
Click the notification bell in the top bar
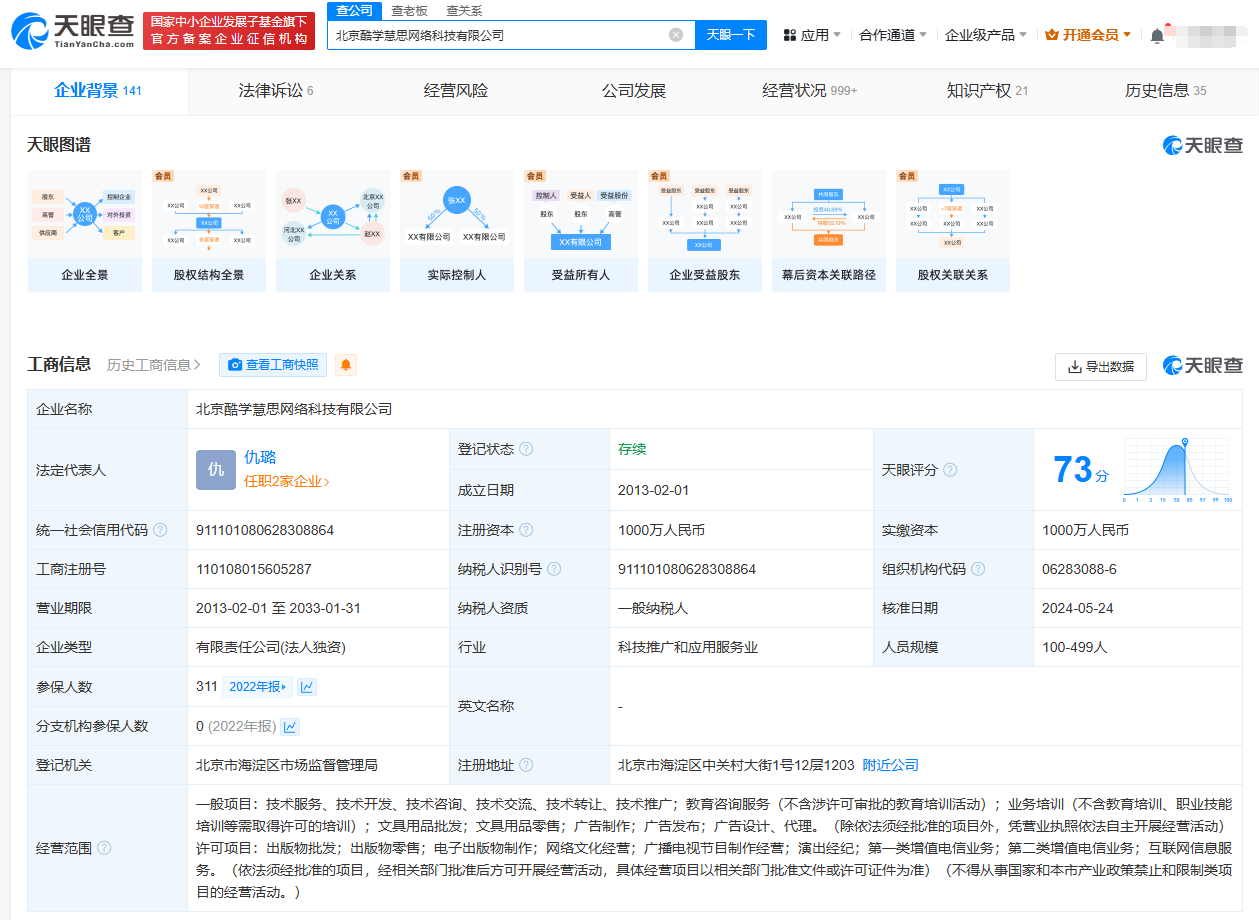[x=1157, y=35]
